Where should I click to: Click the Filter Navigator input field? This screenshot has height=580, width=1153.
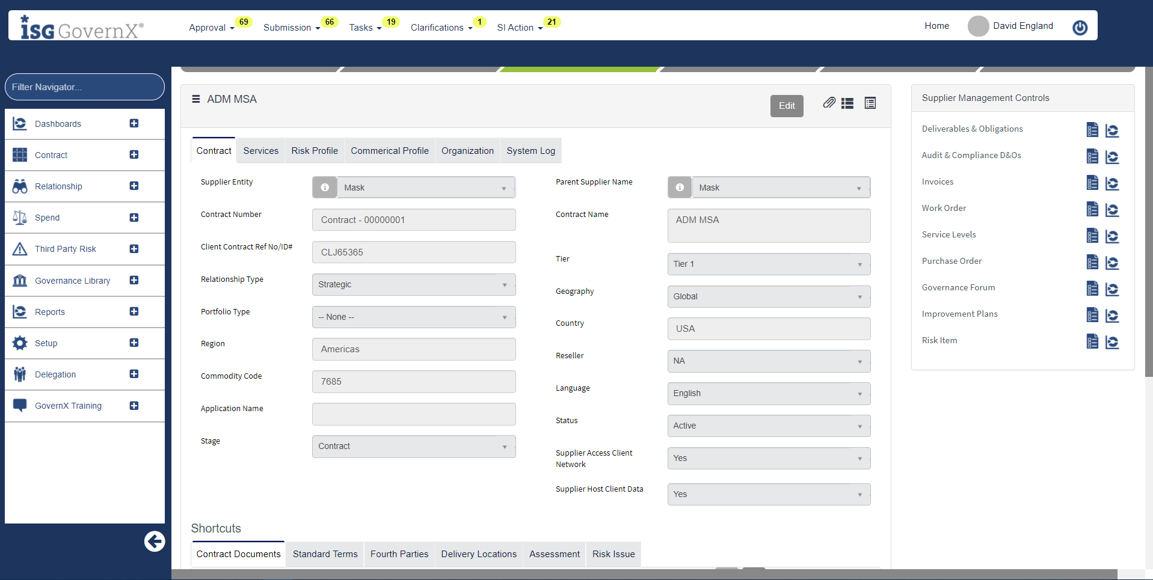84,87
